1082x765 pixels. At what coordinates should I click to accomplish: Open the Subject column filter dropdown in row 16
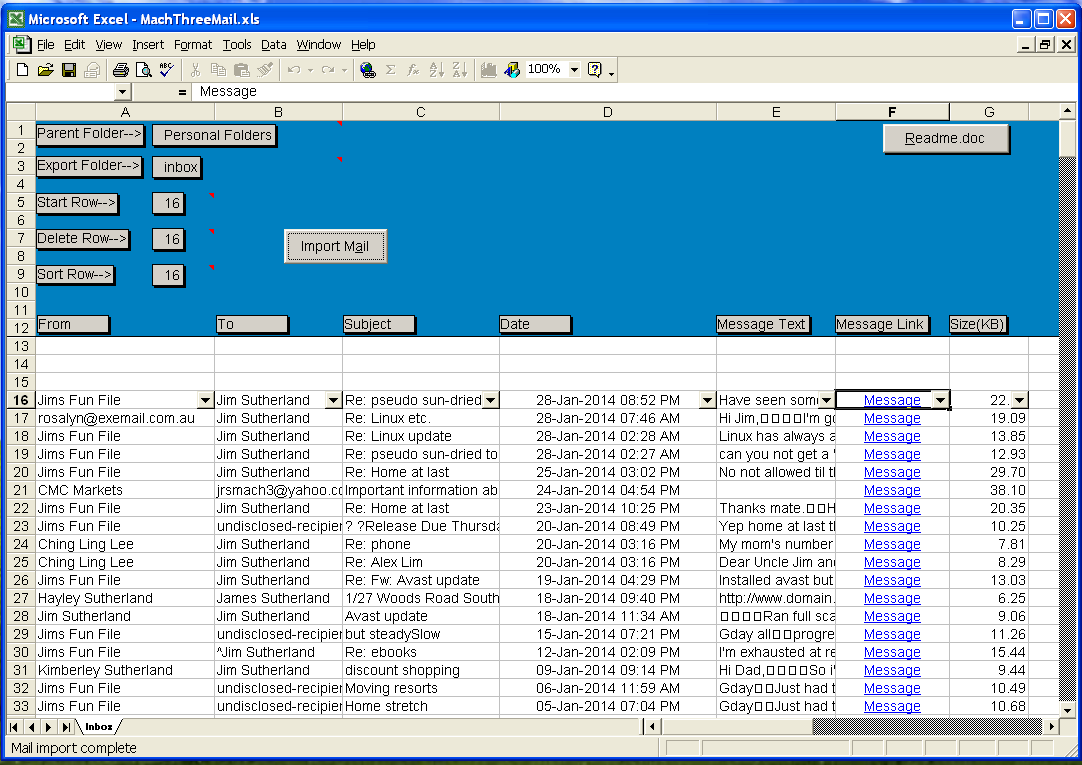(x=490, y=400)
